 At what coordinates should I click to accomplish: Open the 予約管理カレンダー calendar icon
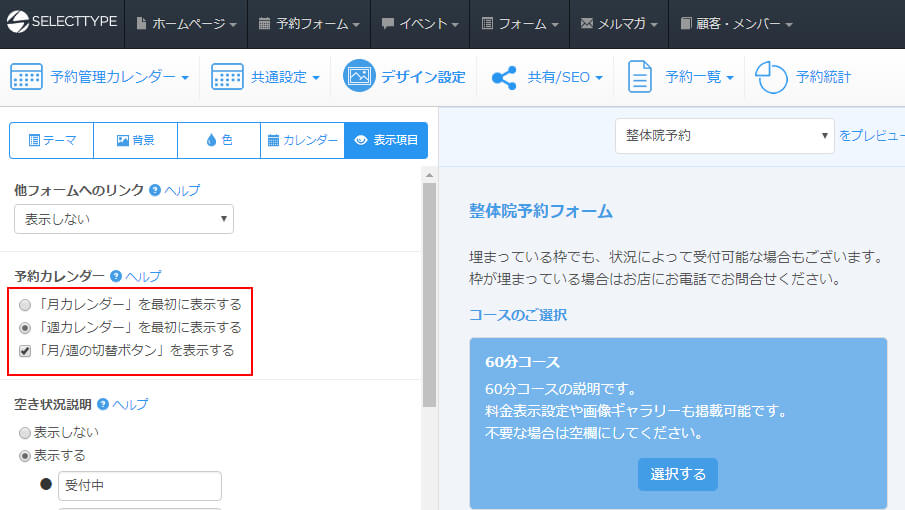(26, 77)
